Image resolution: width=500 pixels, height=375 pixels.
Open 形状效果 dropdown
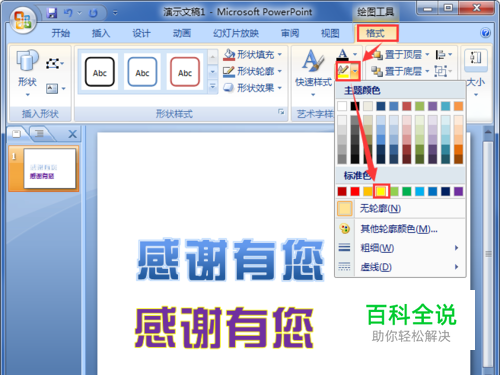tap(253, 88)
